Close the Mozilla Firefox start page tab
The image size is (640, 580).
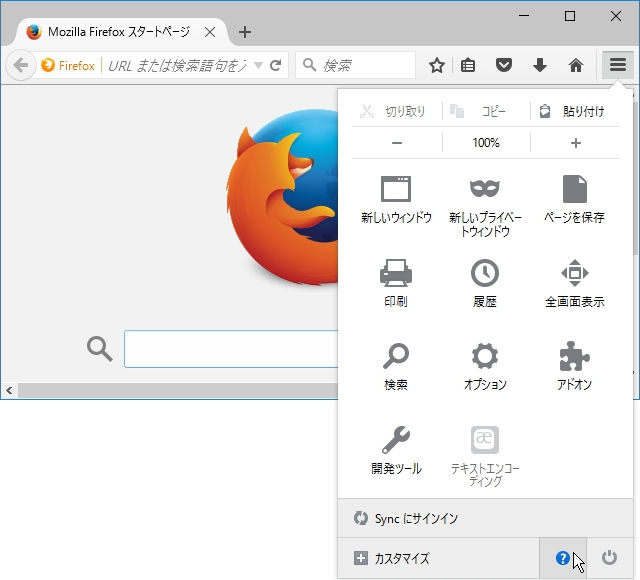[x=210, y=32]
